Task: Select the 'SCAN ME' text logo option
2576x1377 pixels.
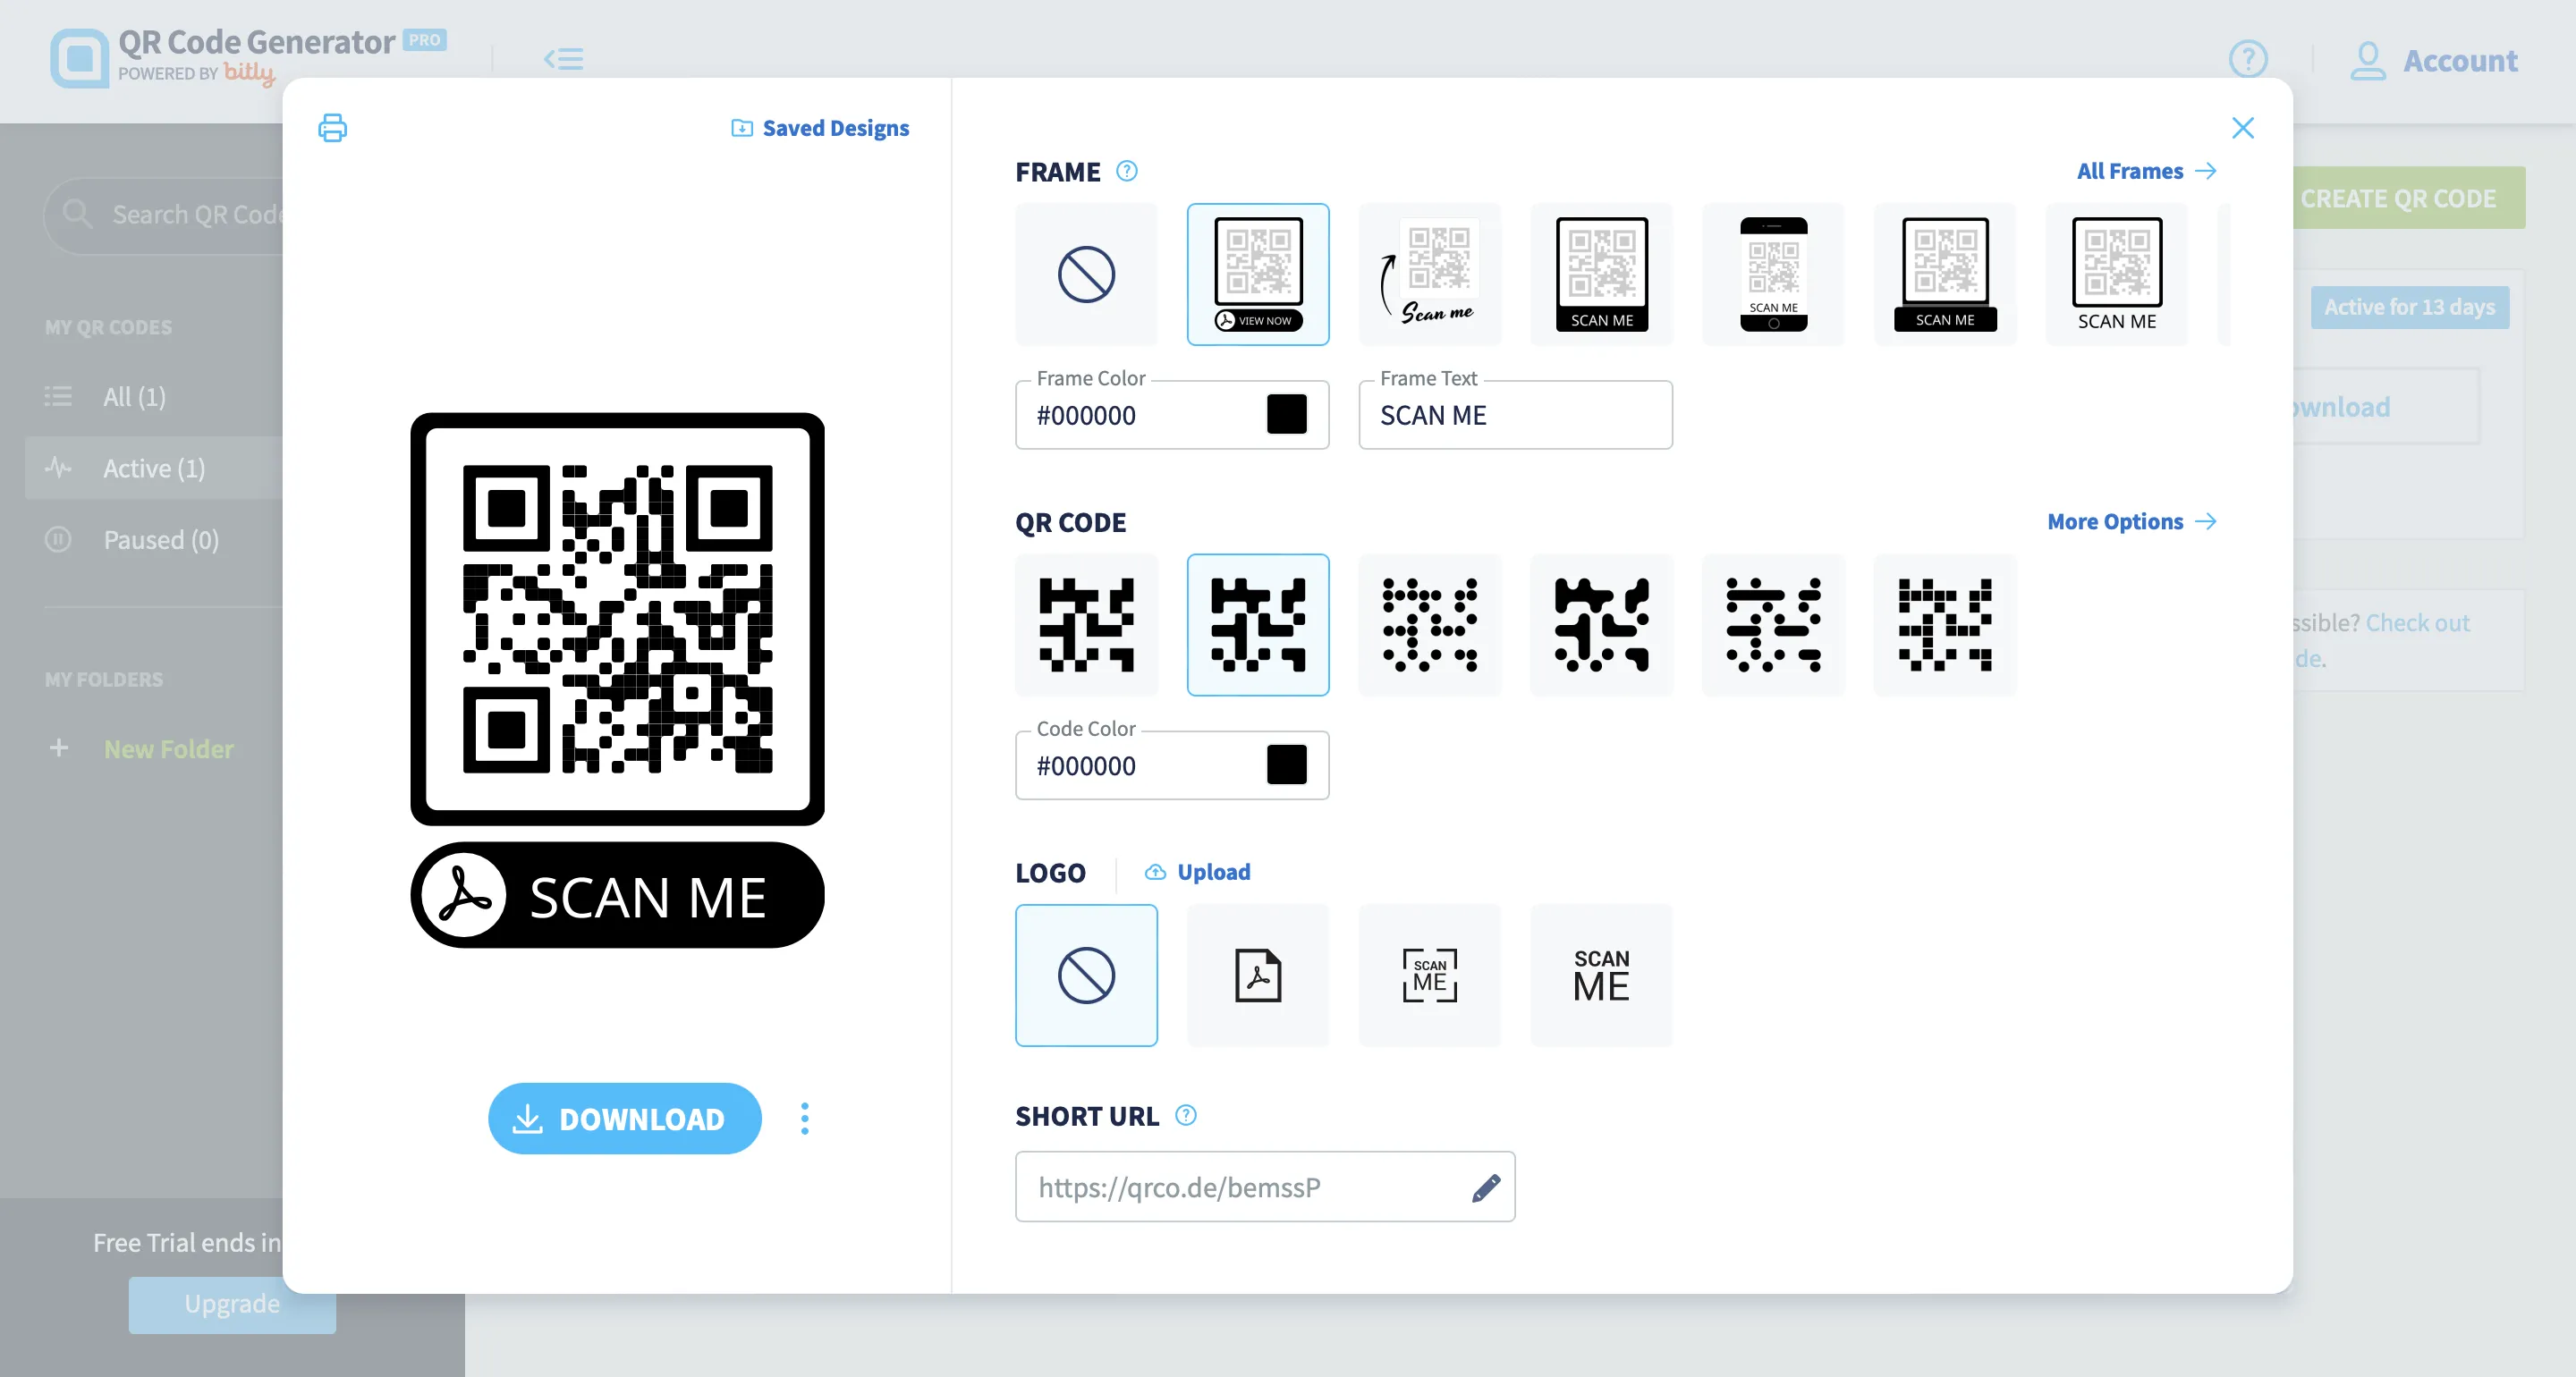Action: [1601, 975]
